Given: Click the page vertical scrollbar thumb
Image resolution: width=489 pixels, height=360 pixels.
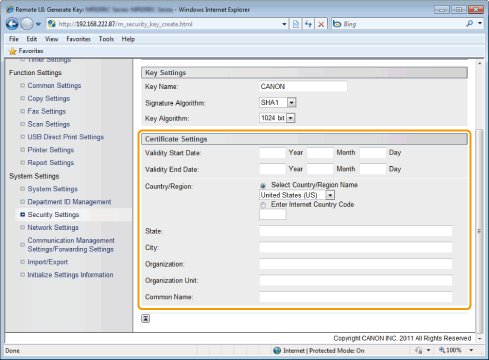Looking at the screenshot, I should tap(479, 231).
